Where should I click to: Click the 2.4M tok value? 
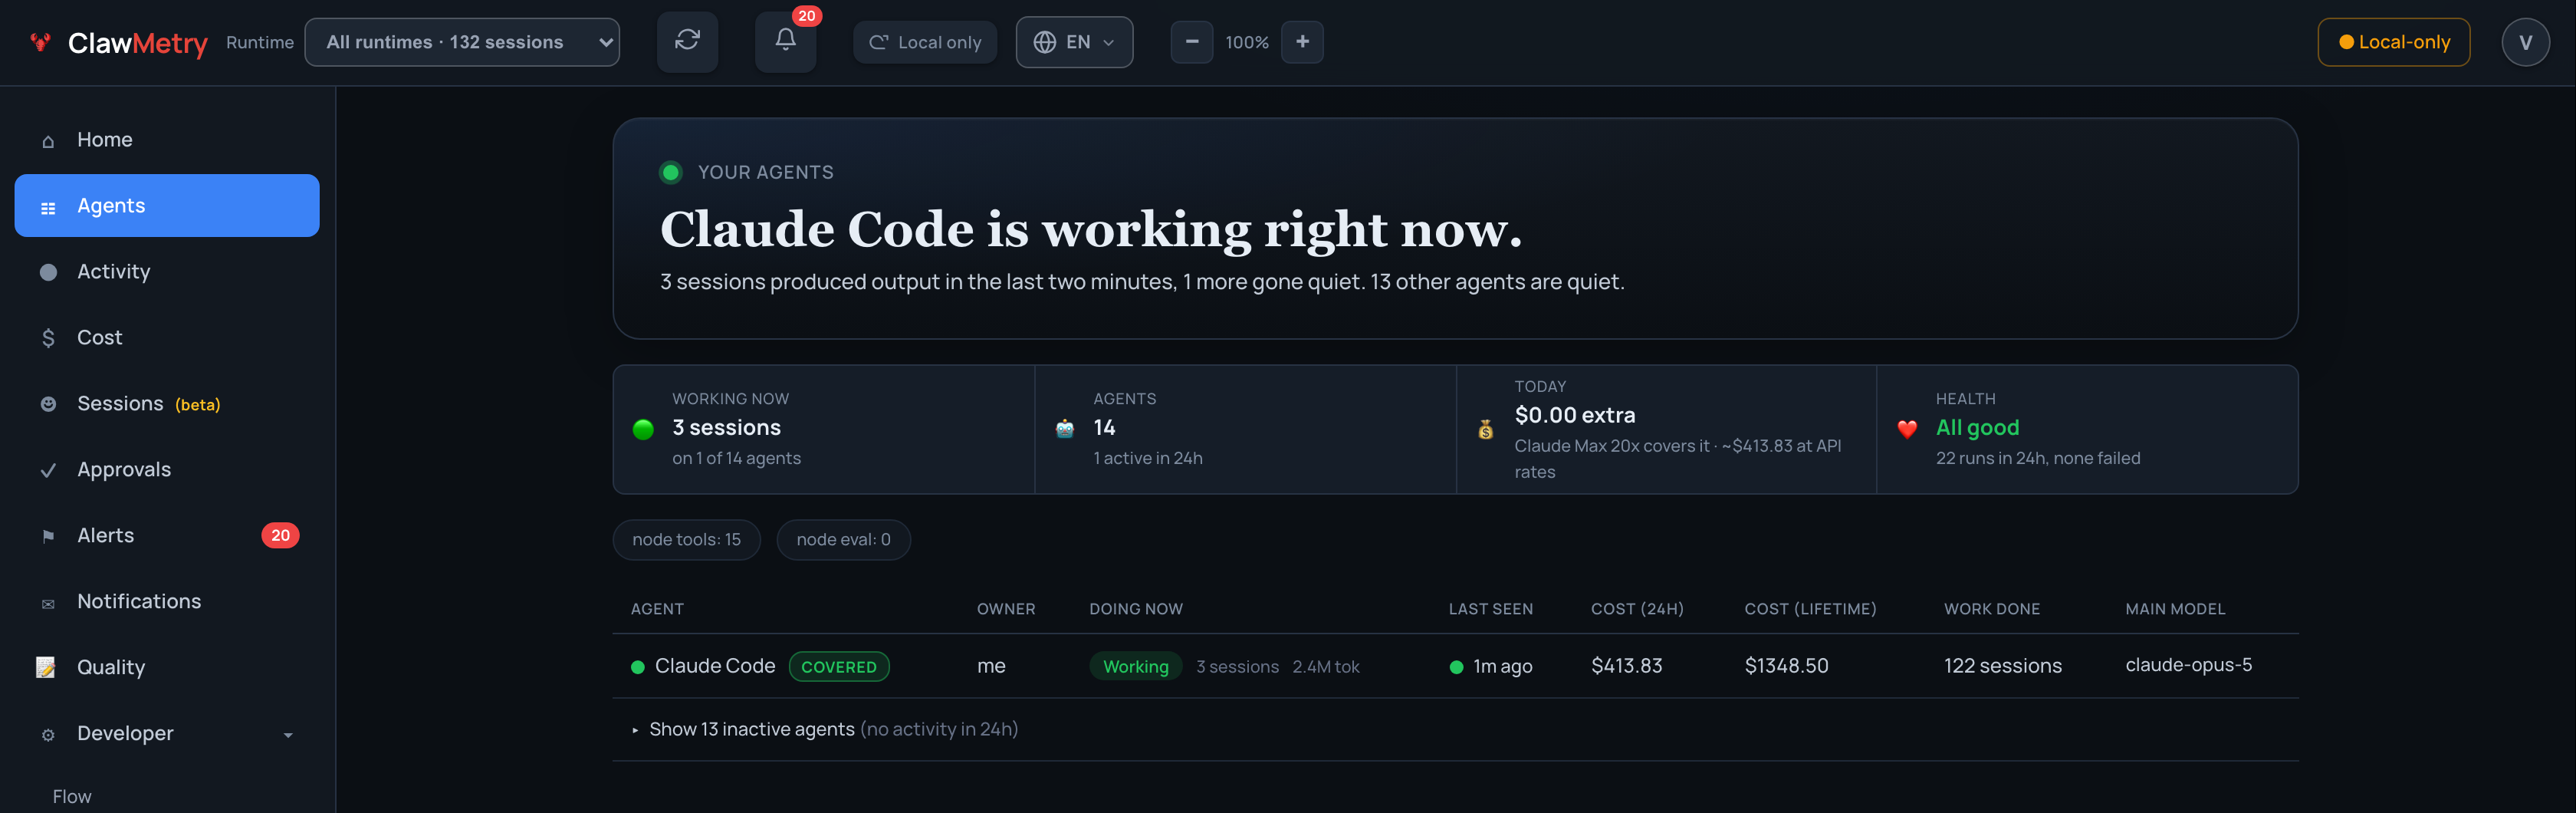1325,667
